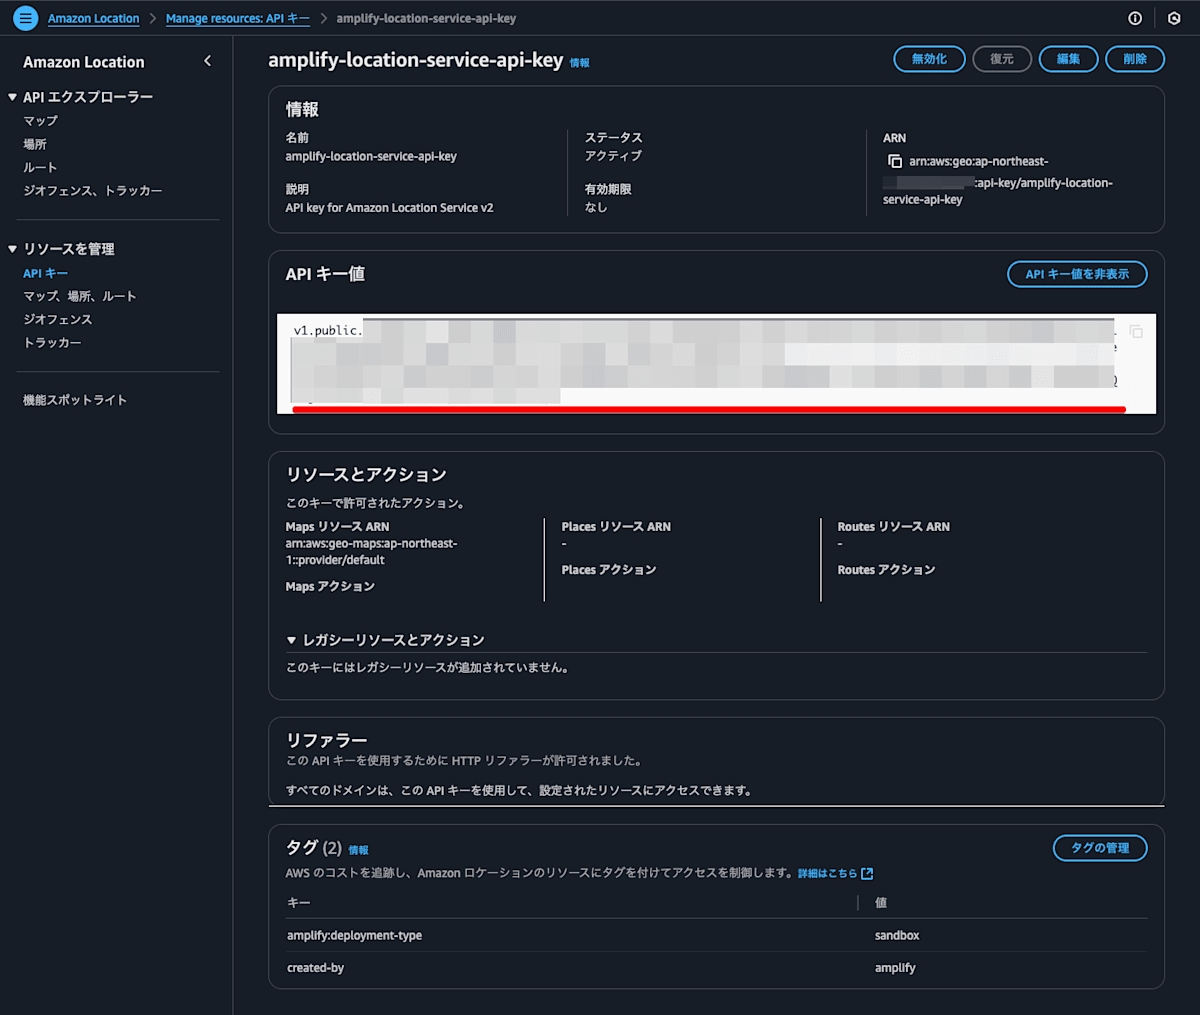Select API キー in the sidebar
This screenshot has width=1200, height=1015.
pyautogui.click(x=46, y=273)
